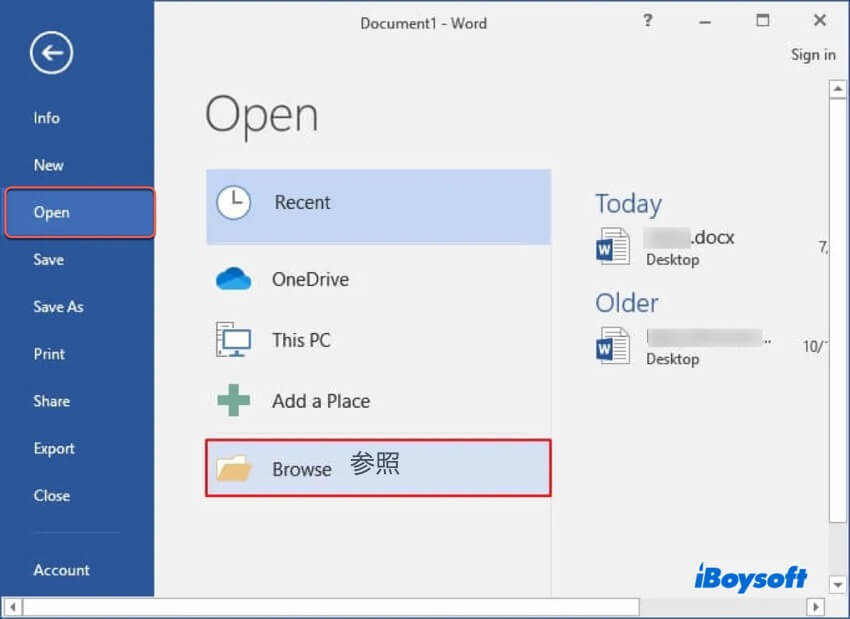Click Account in the sidebar

(61, 570)
